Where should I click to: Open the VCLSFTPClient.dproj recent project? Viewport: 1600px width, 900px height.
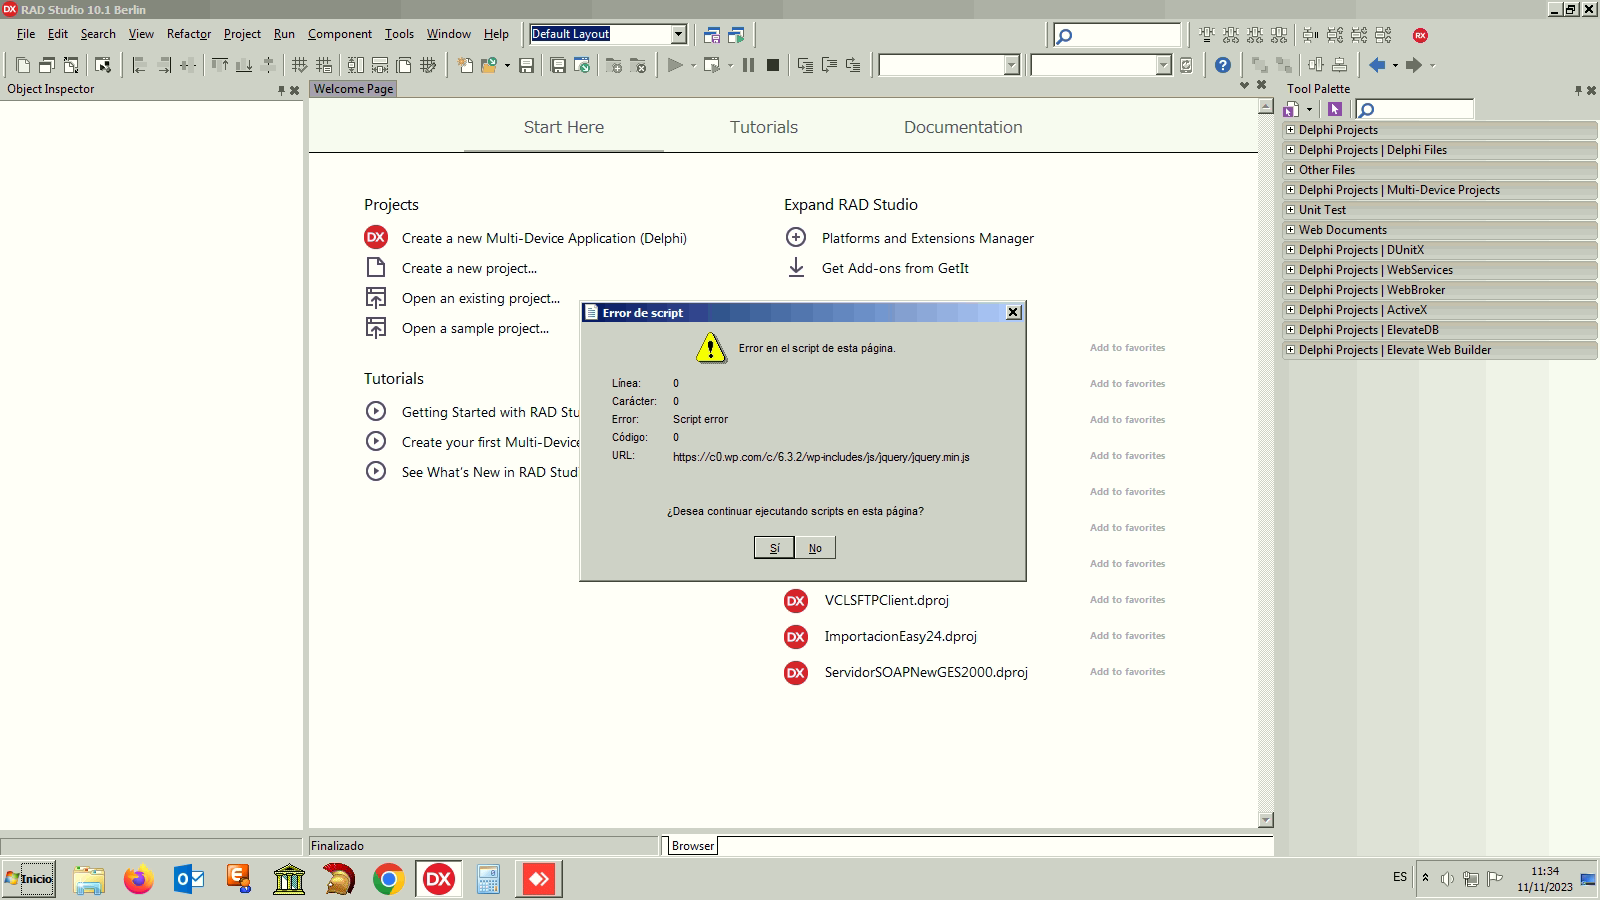point(887,600)
